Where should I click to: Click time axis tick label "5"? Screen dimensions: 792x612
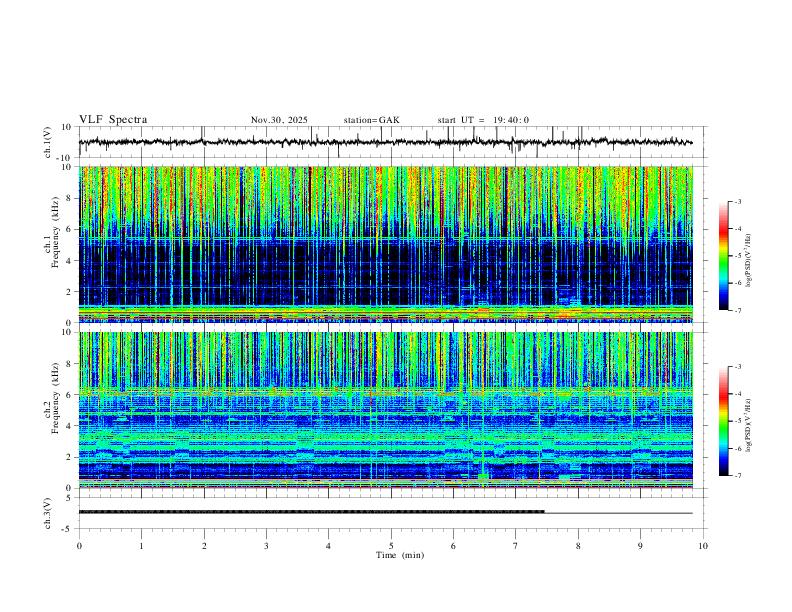391,546
